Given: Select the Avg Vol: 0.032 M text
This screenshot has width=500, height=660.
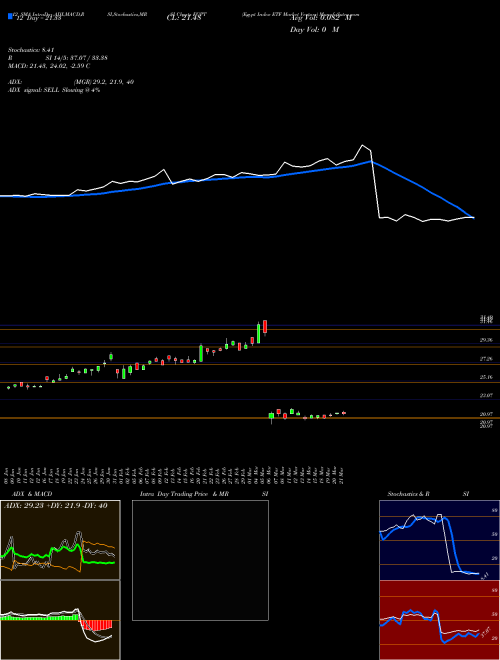Looking at the screenshot, I should pos(320,18).
